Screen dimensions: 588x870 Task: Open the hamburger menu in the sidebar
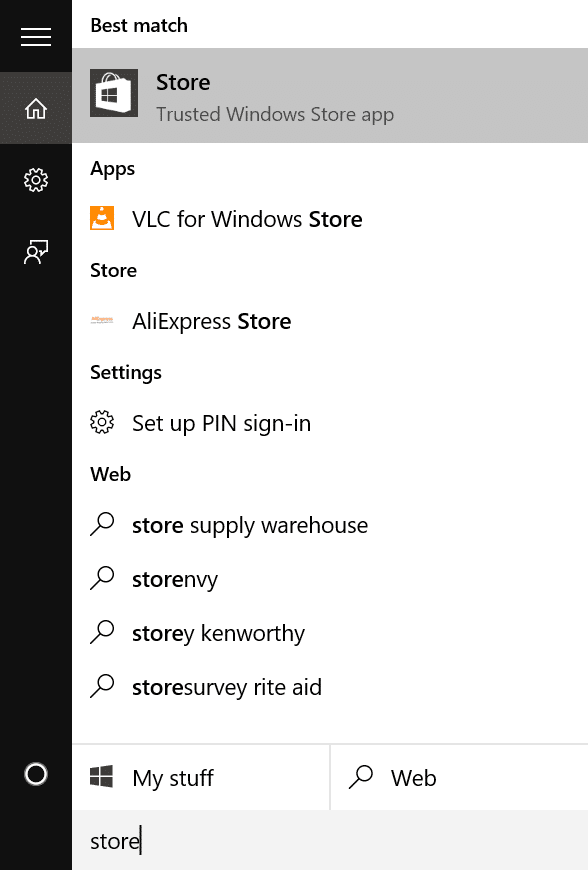pyautogui.click(x=36, y=37)
